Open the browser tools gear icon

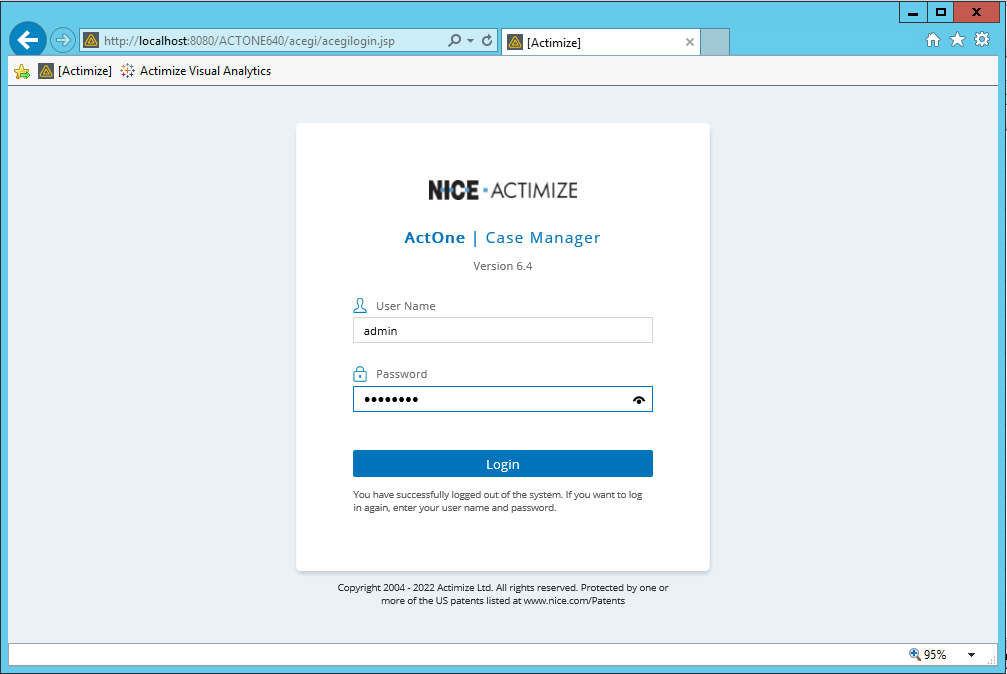[982, 40]
